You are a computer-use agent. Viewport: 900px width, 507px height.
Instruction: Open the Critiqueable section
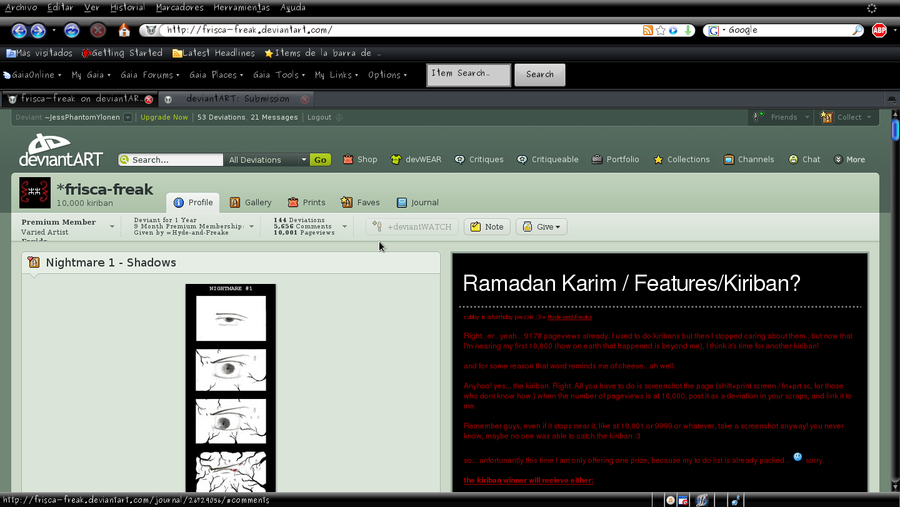click(x=548, y=159)
